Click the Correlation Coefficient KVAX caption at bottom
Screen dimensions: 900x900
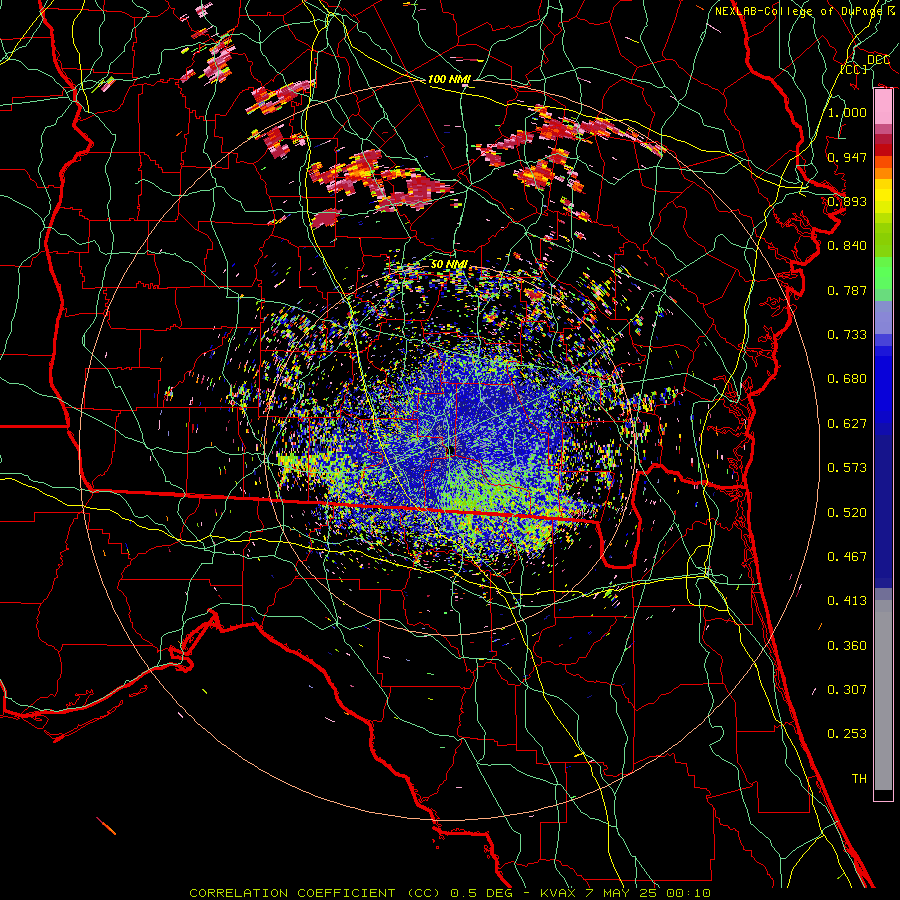tap(450, 893)
